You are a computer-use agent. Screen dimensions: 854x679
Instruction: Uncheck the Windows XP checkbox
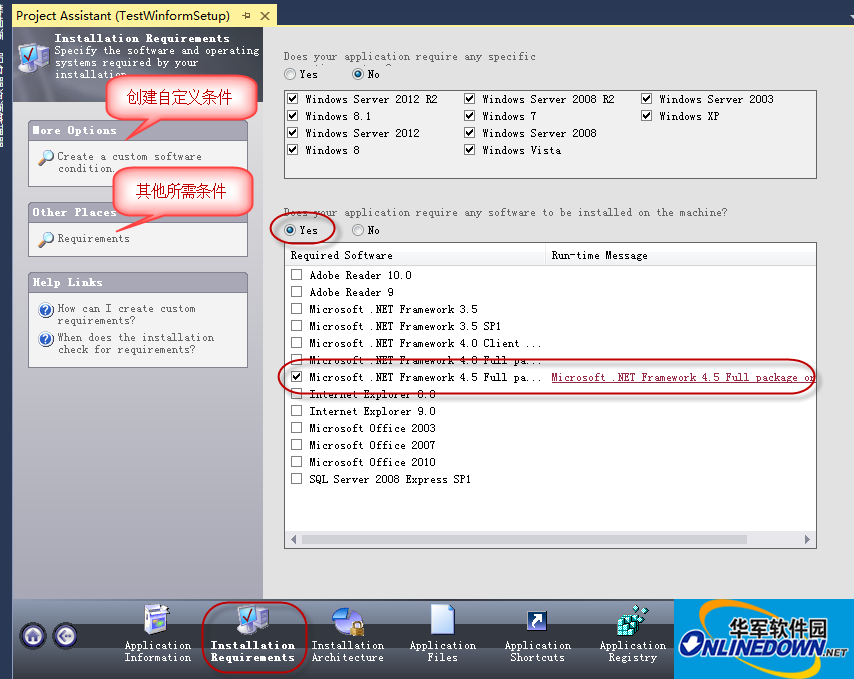pos(646,115)
